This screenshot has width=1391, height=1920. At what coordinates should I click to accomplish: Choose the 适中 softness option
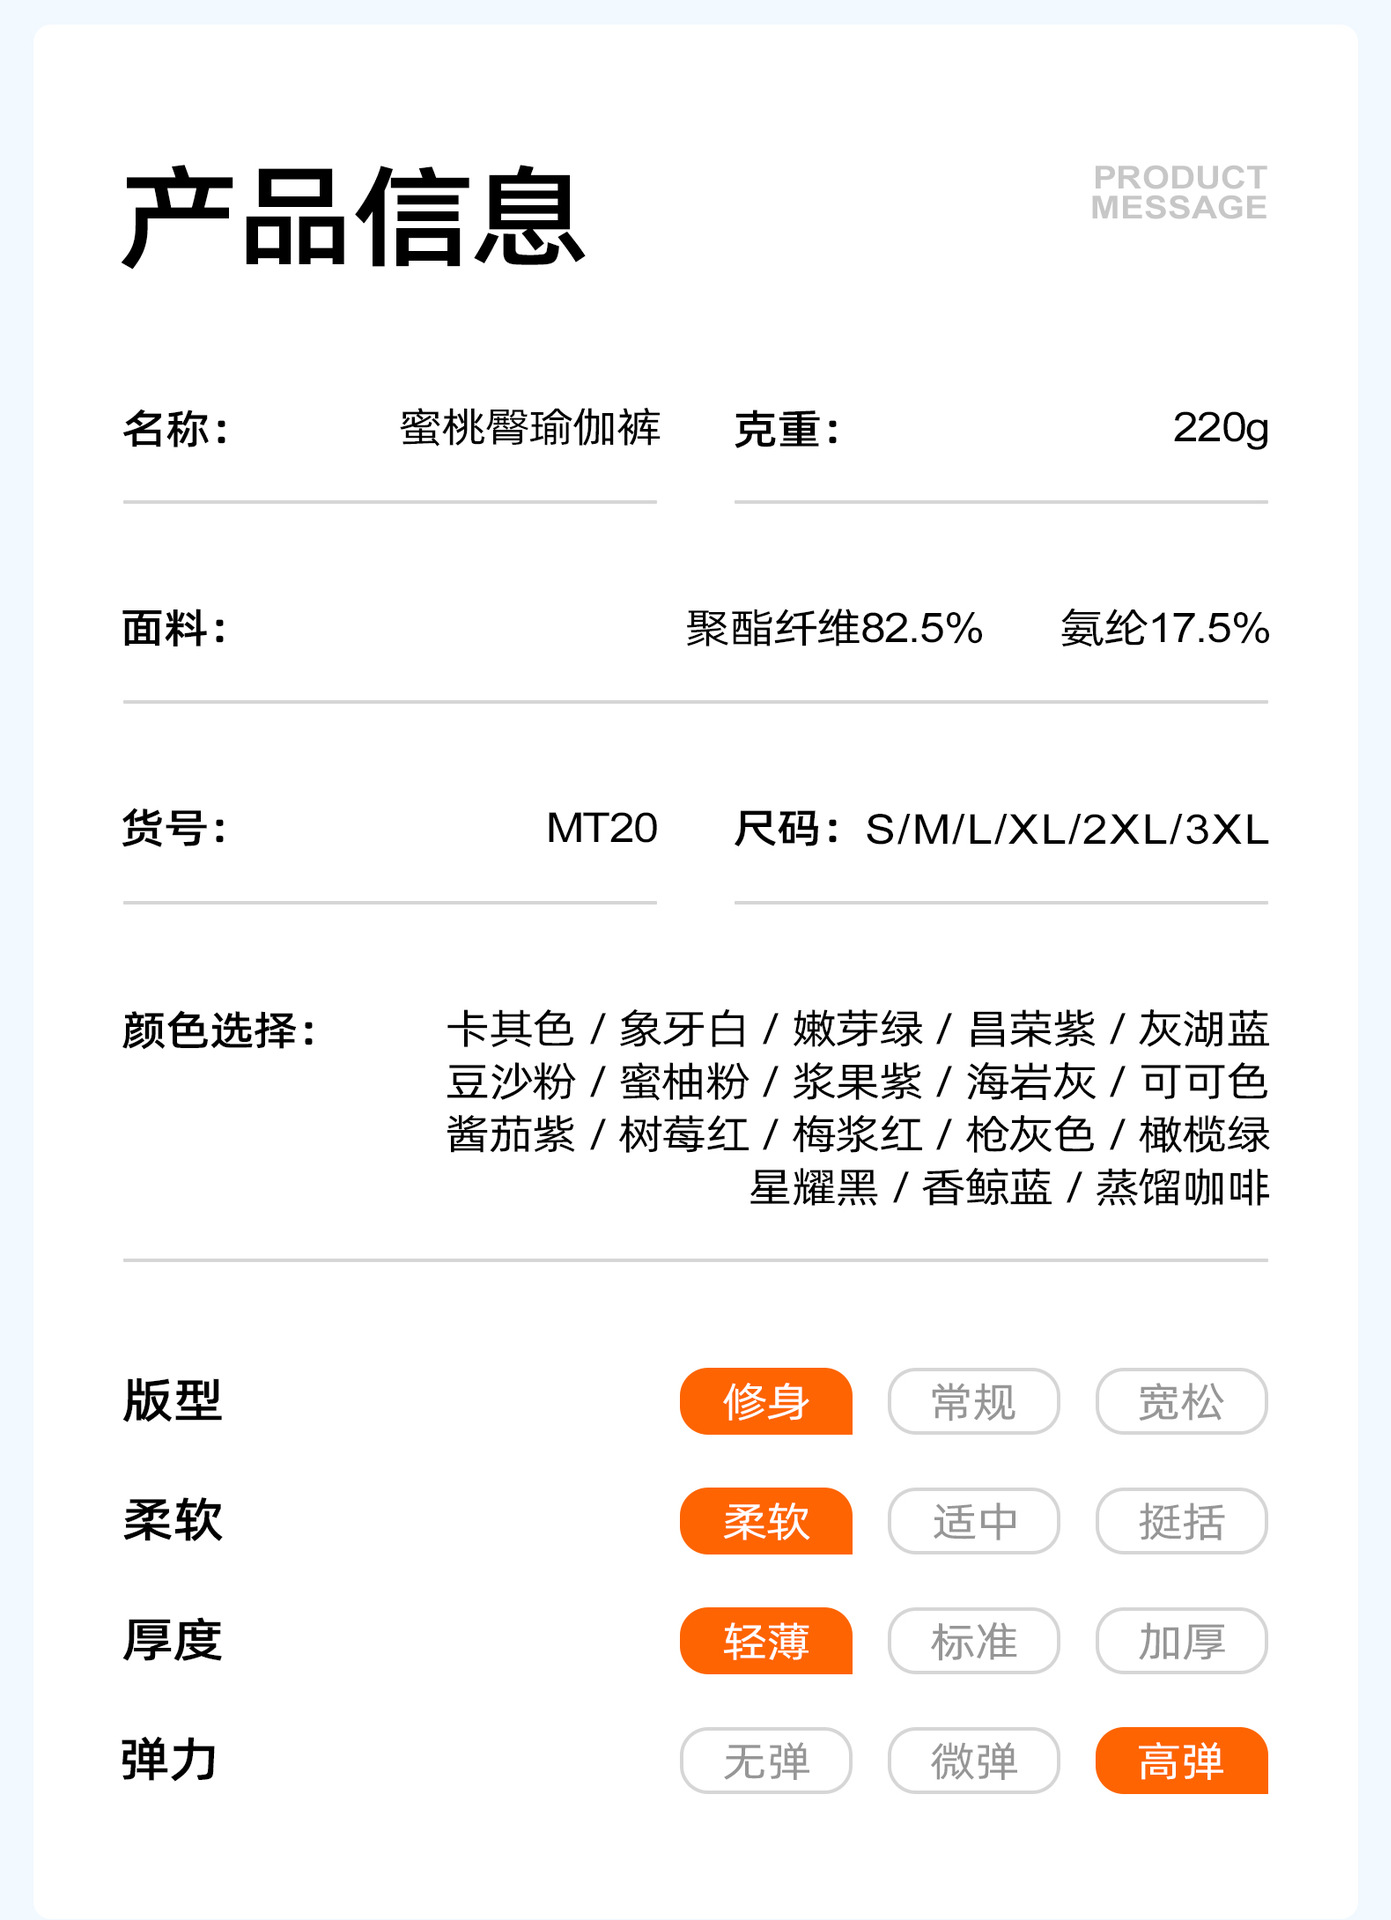pyautogui.click(x=973, y=1521)
